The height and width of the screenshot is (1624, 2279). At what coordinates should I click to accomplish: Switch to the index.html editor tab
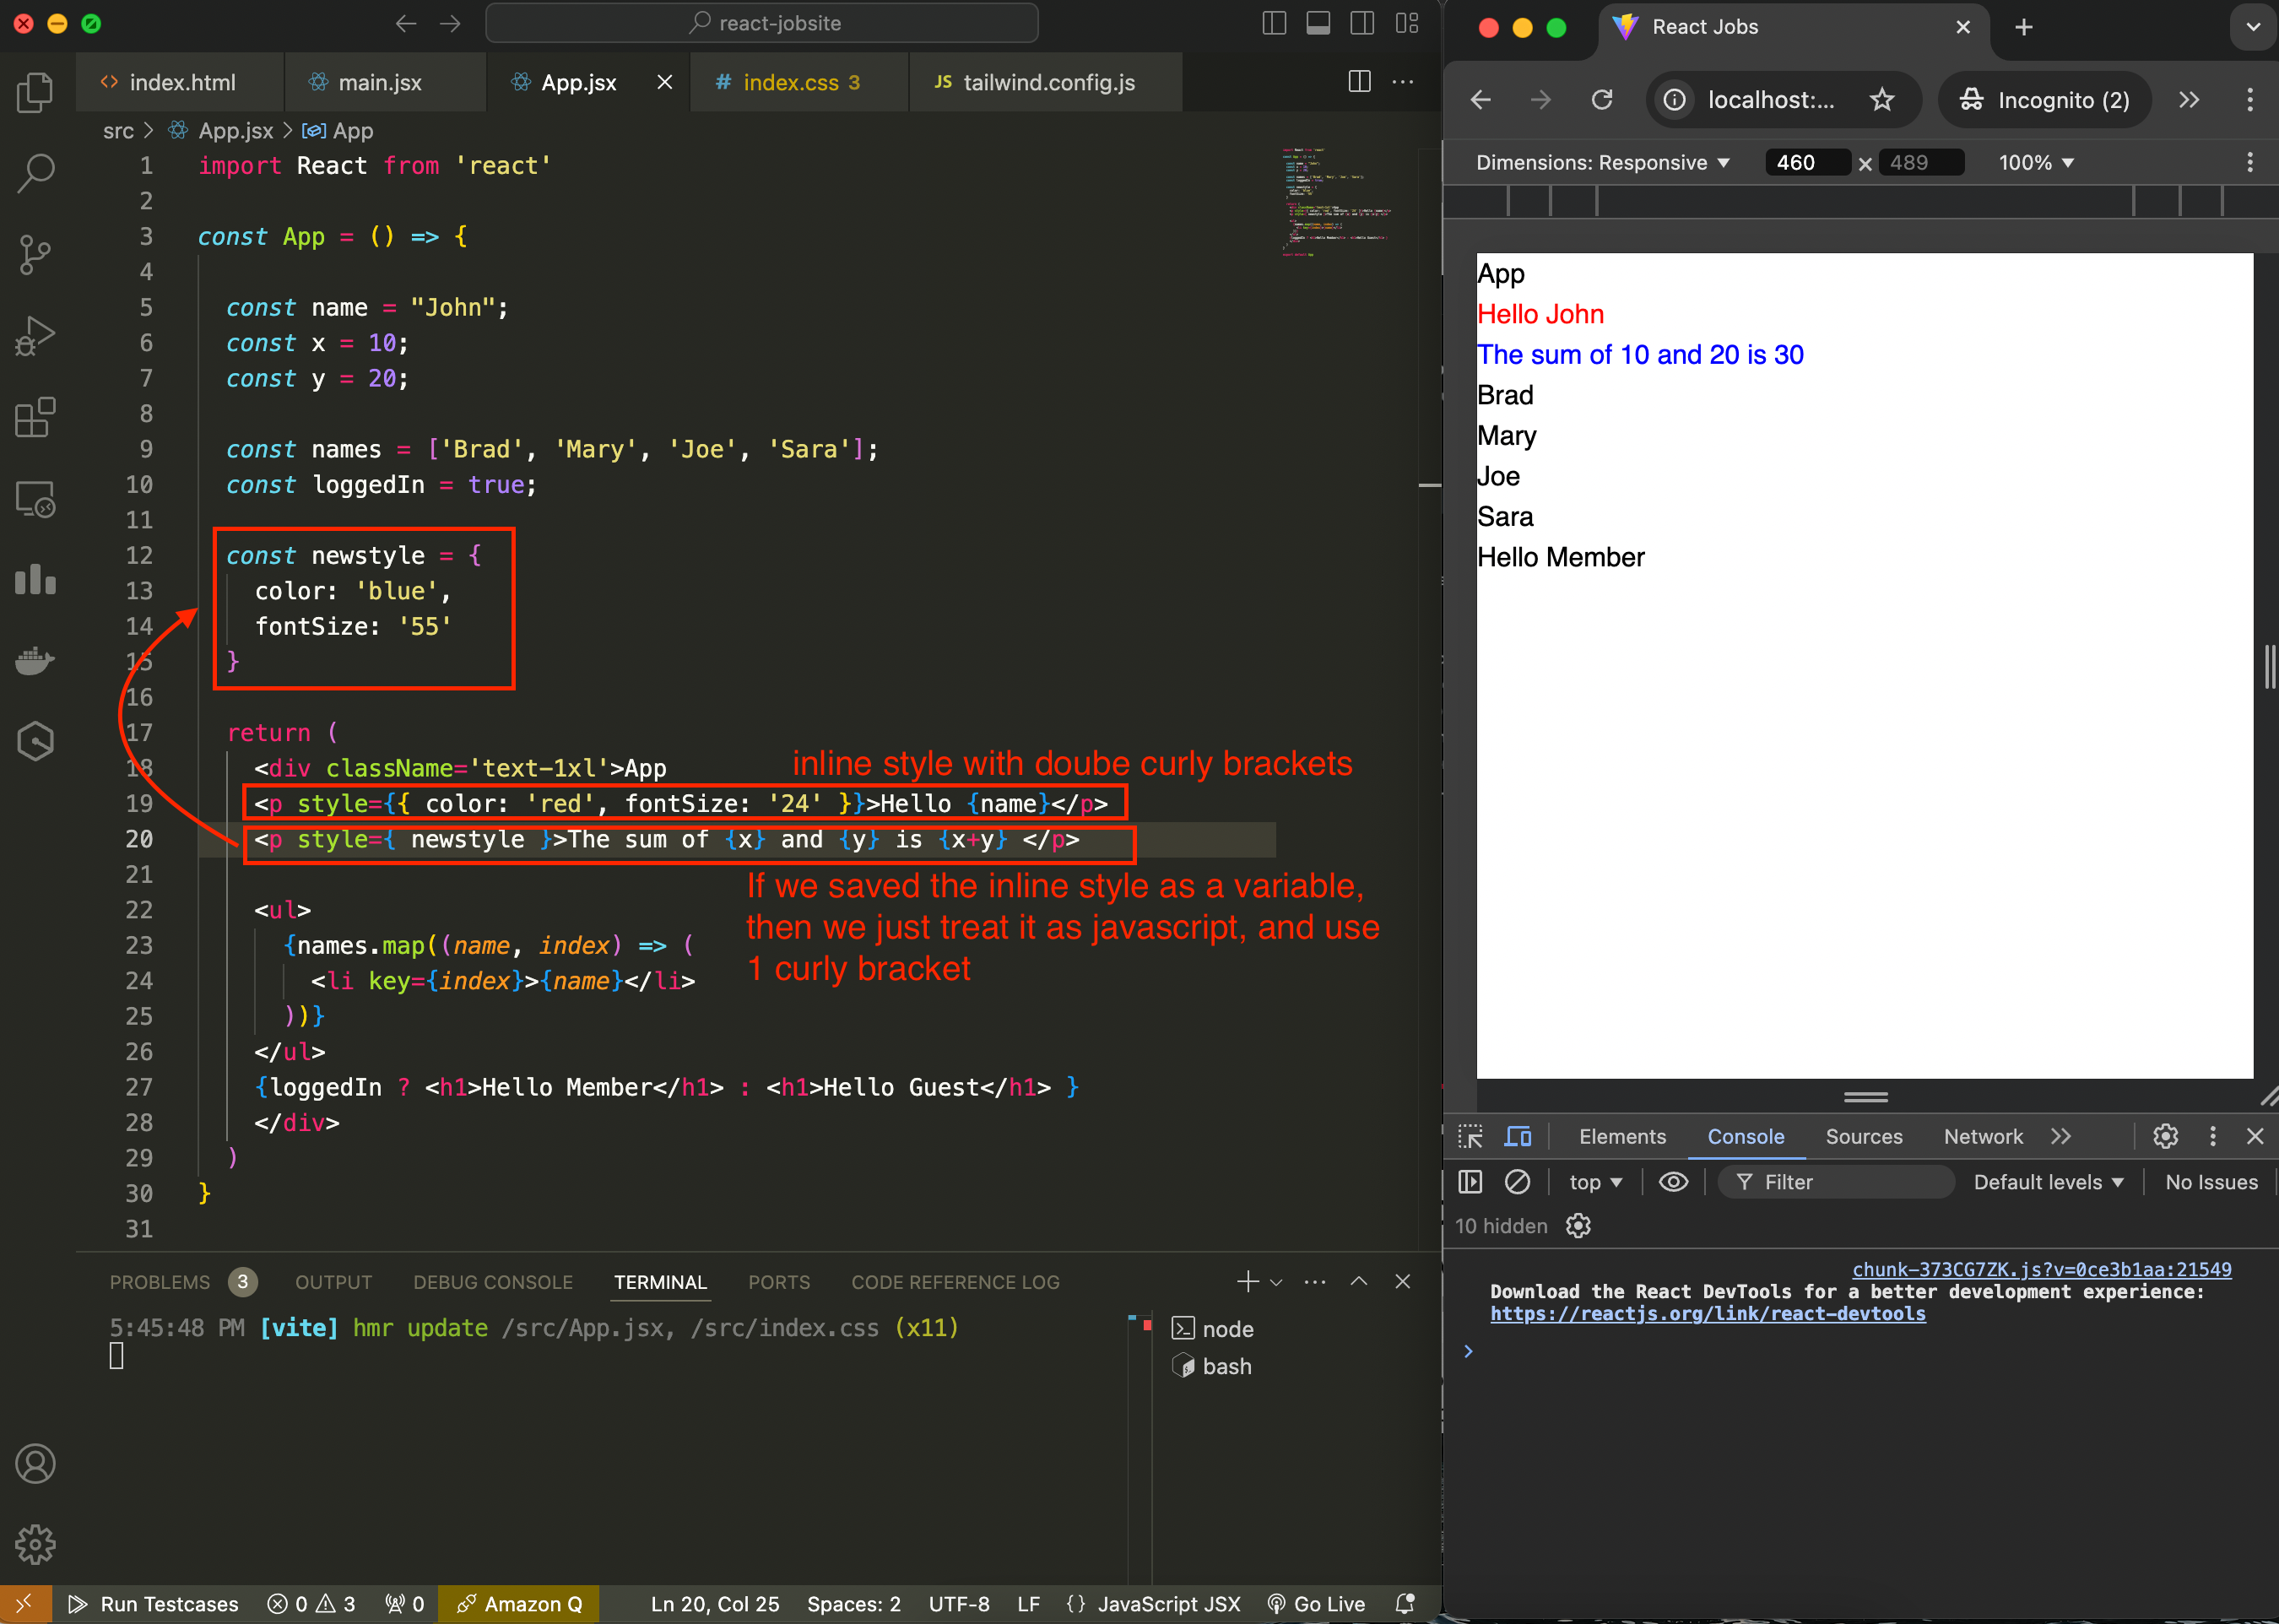pos(180,82)
